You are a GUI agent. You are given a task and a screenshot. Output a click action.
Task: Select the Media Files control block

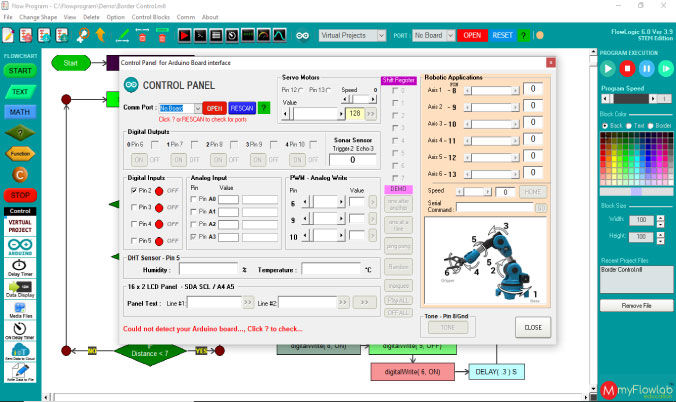20,310
